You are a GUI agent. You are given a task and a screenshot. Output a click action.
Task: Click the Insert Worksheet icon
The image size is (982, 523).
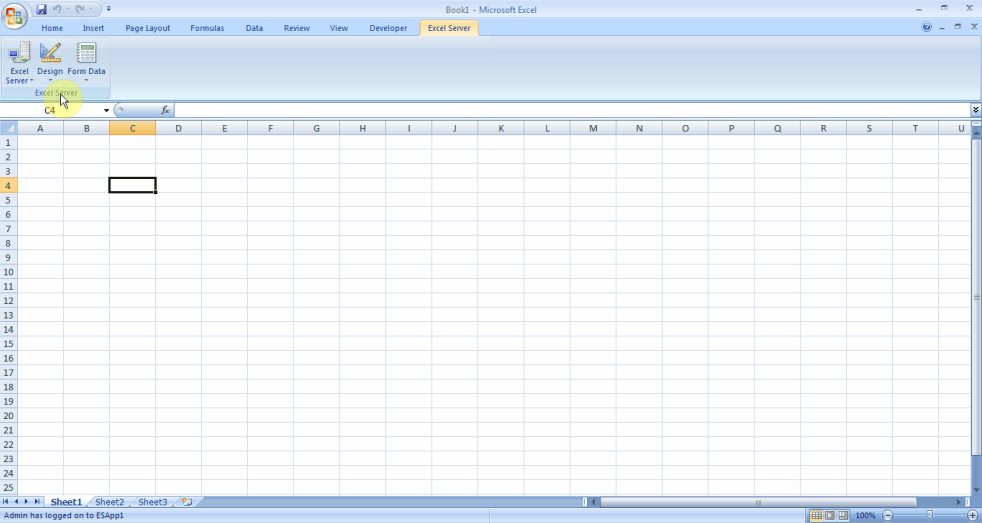tap(187, 502)
